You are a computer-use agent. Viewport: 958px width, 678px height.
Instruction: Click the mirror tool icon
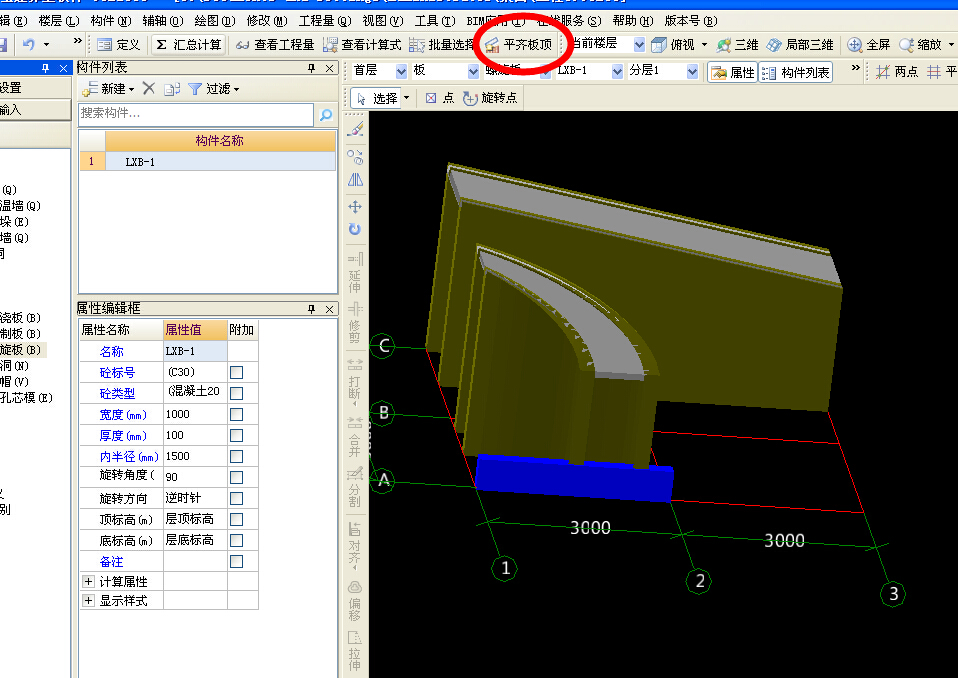tap(355, 180)
